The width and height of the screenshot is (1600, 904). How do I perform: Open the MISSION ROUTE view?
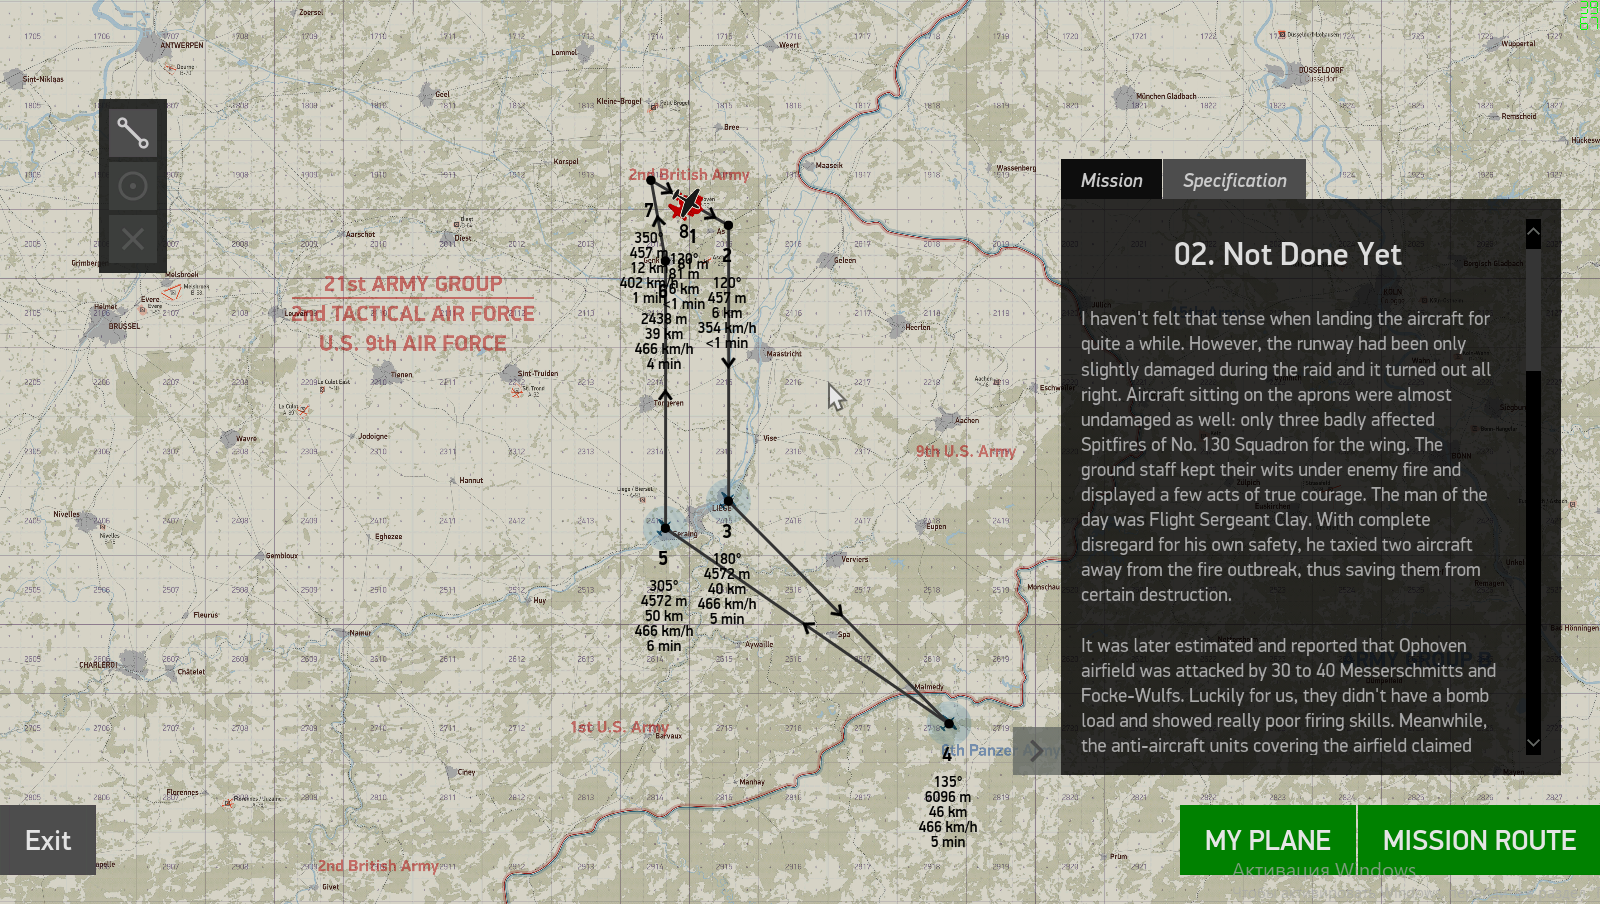click(1479, 840)
